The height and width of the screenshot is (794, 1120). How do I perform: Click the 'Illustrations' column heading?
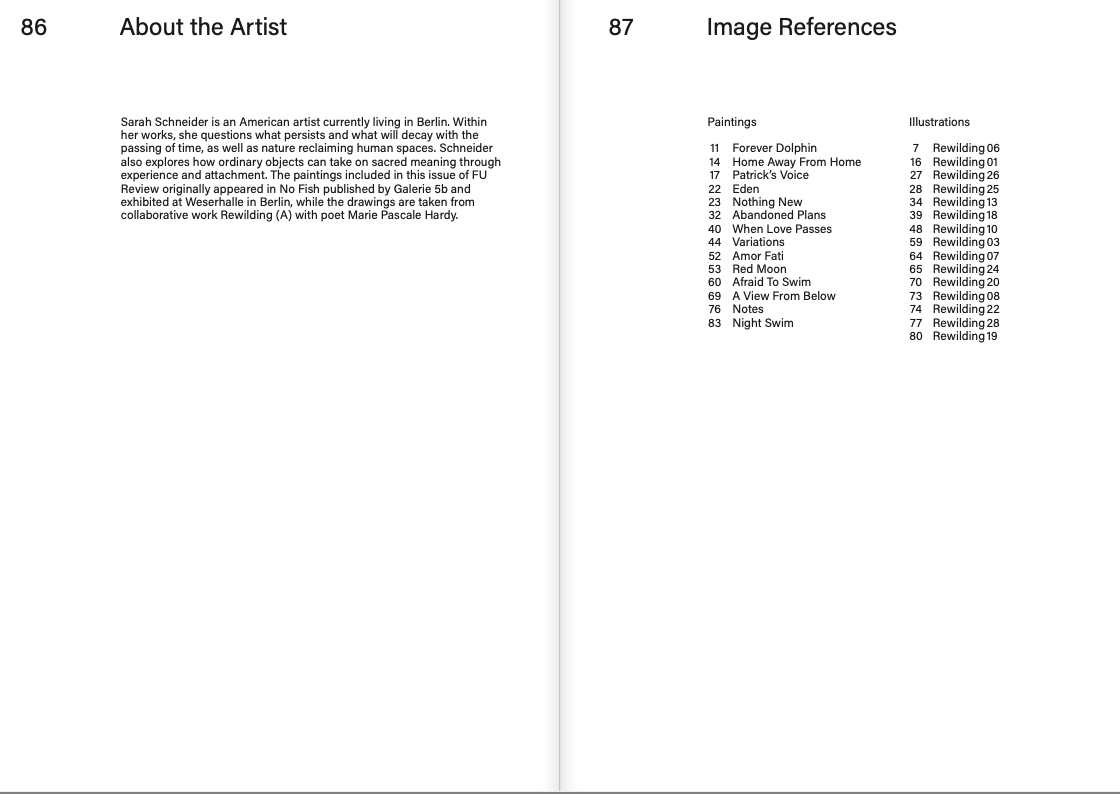[x=939, y=122]
